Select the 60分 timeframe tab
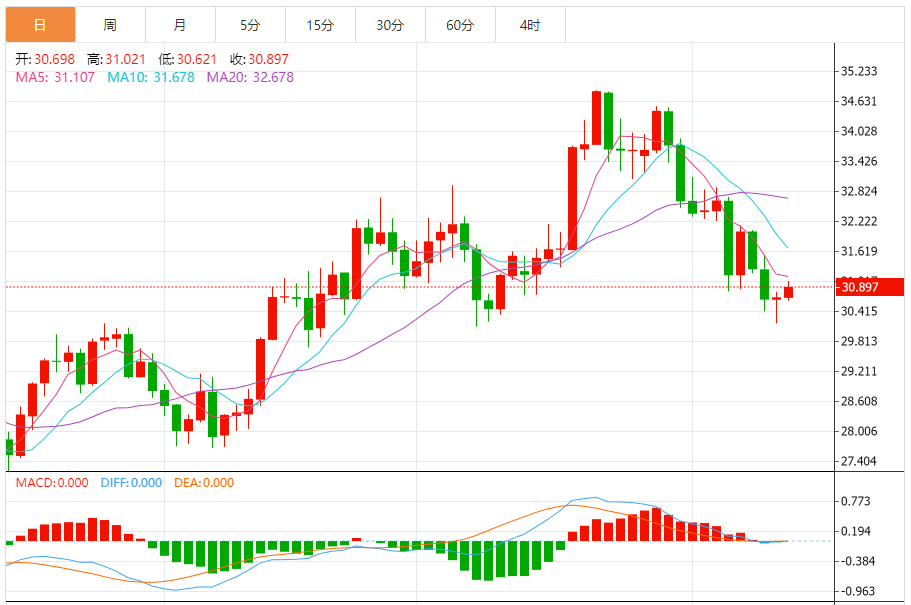The width and height of the screenshot is (911, 605). point(460,24)
